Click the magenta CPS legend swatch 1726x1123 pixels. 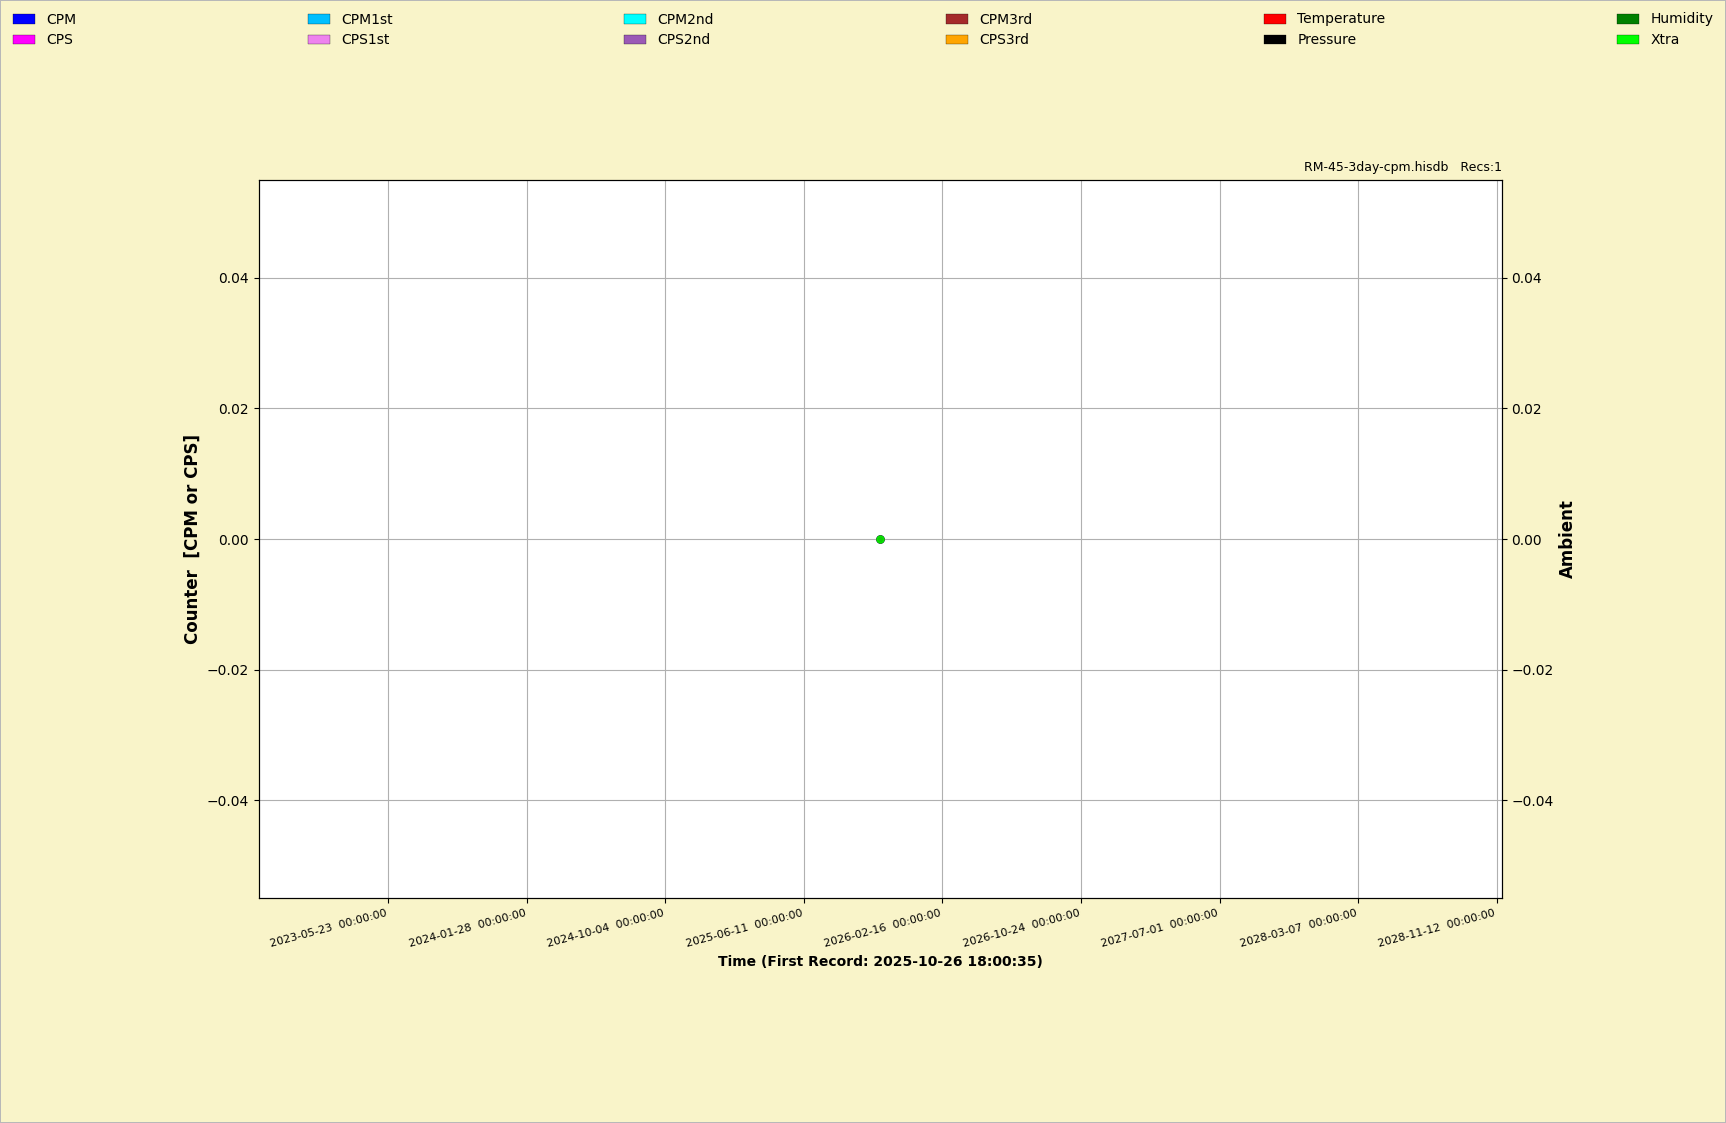tap(24, 40)
